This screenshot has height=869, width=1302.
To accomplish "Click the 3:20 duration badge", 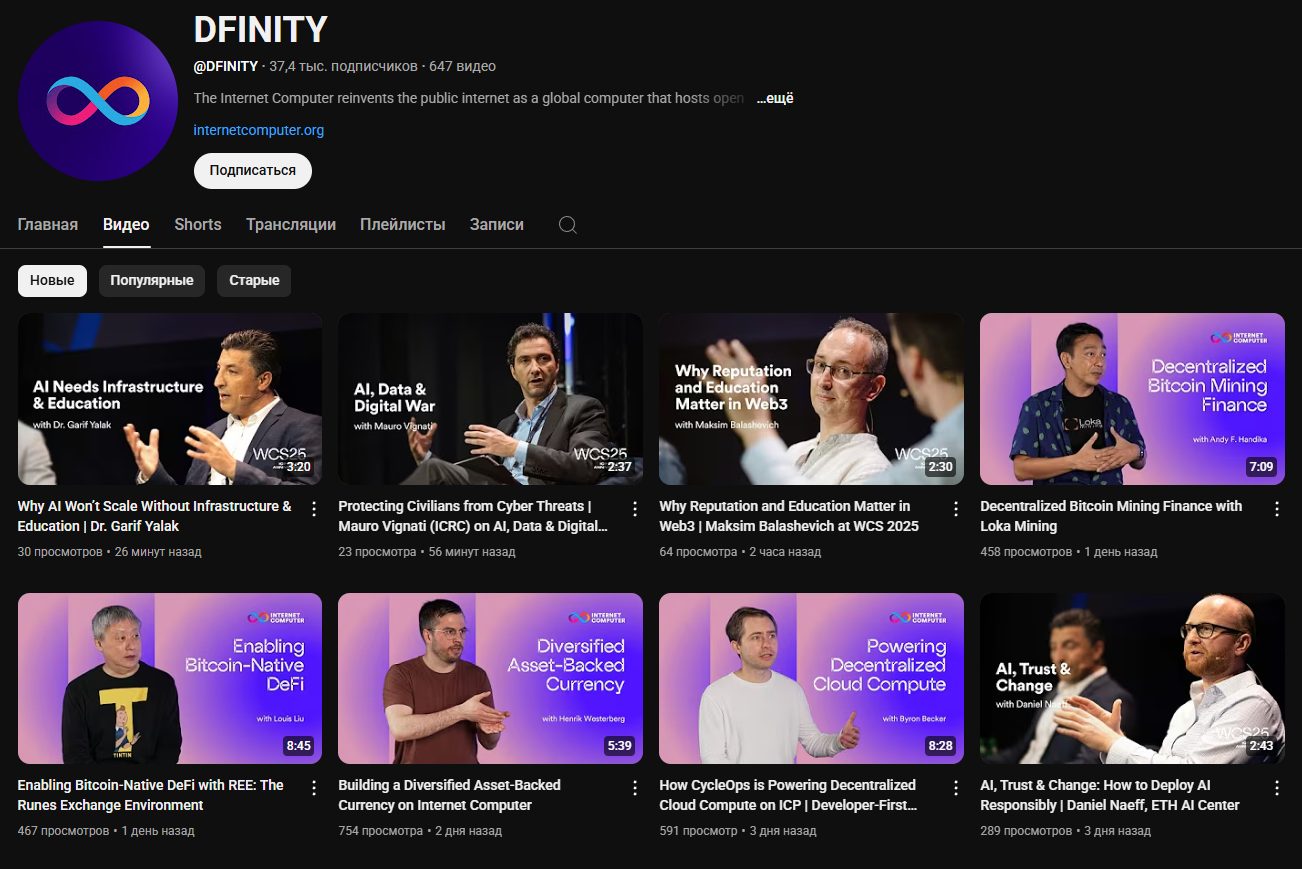I will point(298,467).
